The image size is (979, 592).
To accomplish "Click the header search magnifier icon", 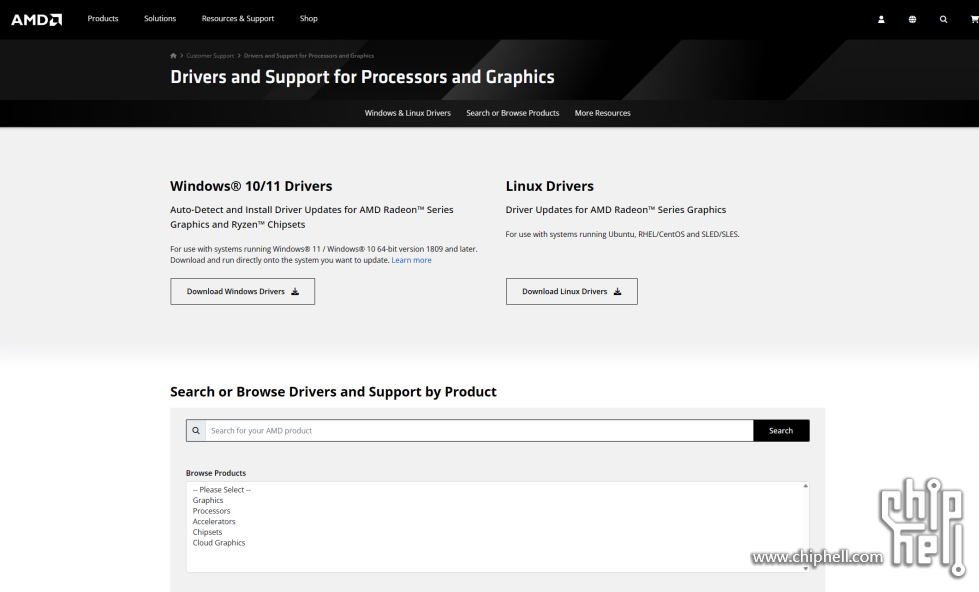I will [943, 19].
